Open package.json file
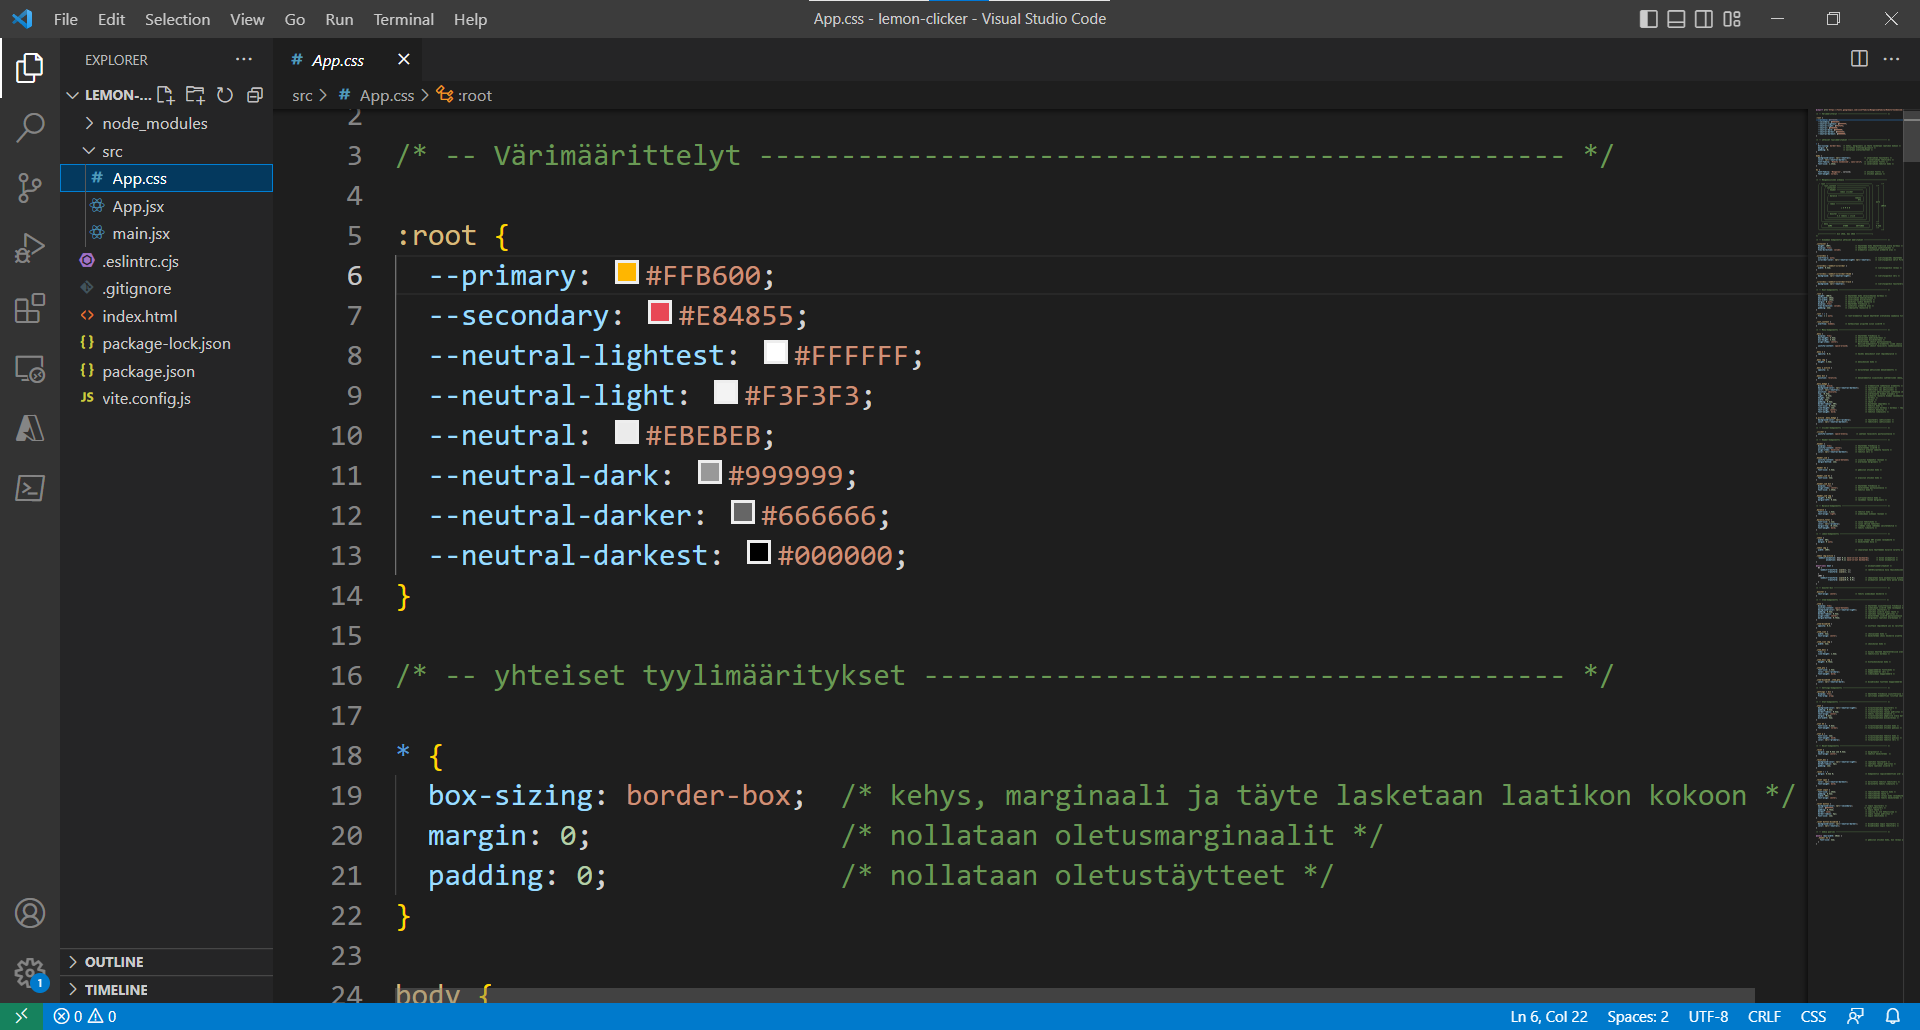This screenshot has width=1920, height=1030. pos(148,371)
